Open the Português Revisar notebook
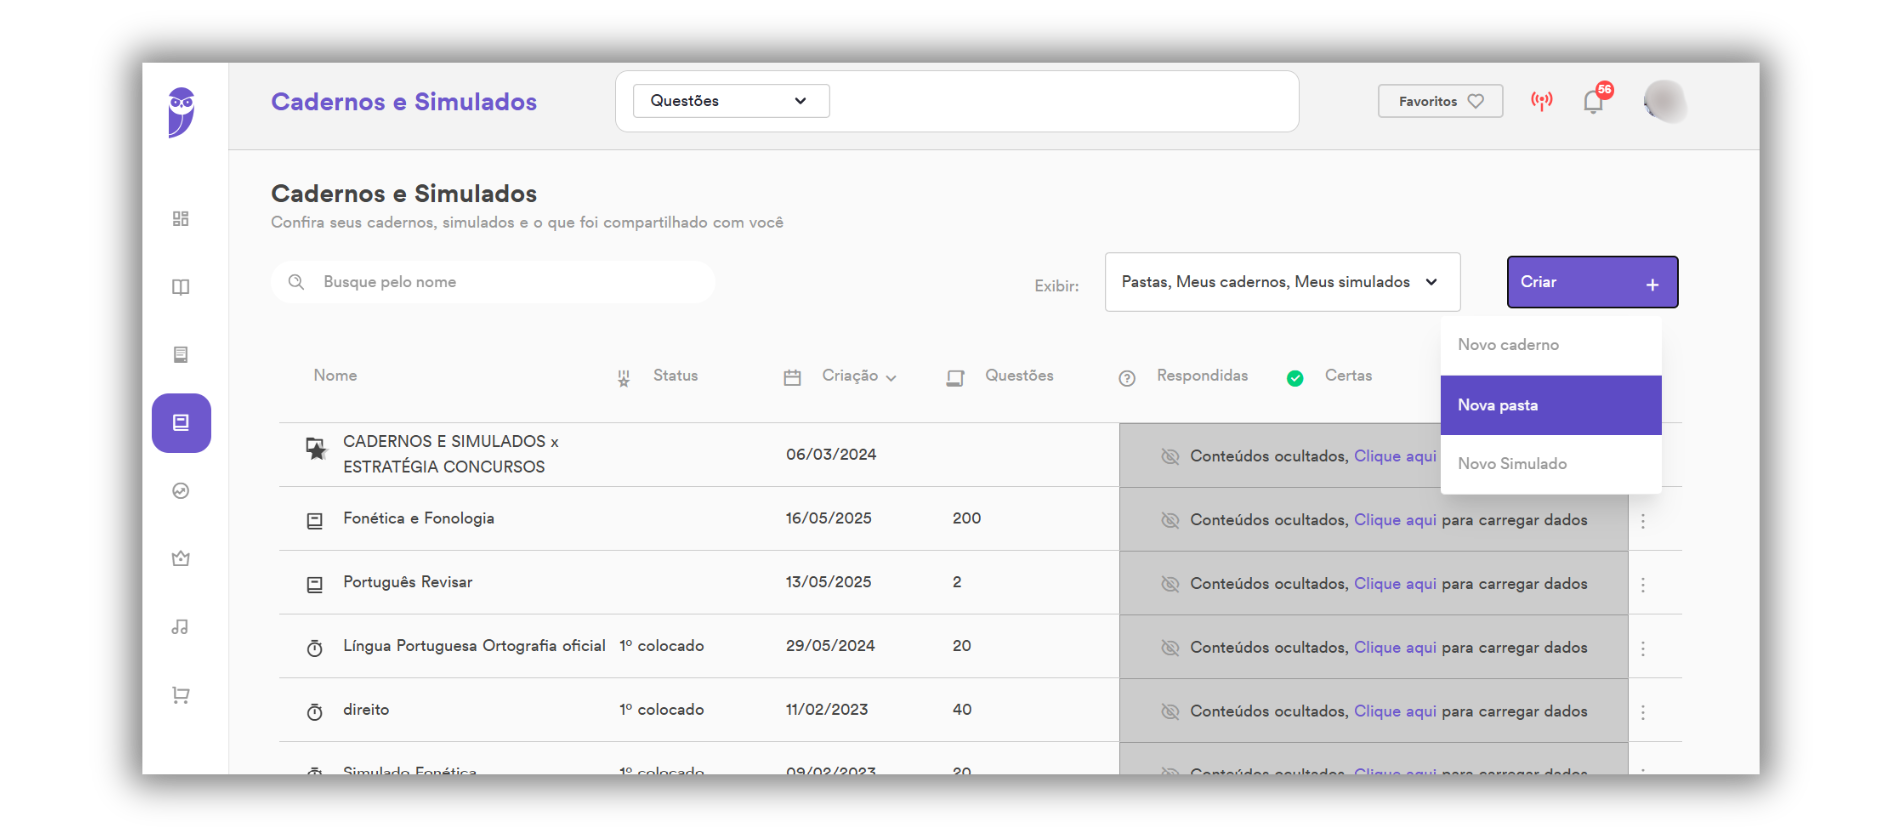This screenshot has height=837, width=1902. click(x=407, y=582)
